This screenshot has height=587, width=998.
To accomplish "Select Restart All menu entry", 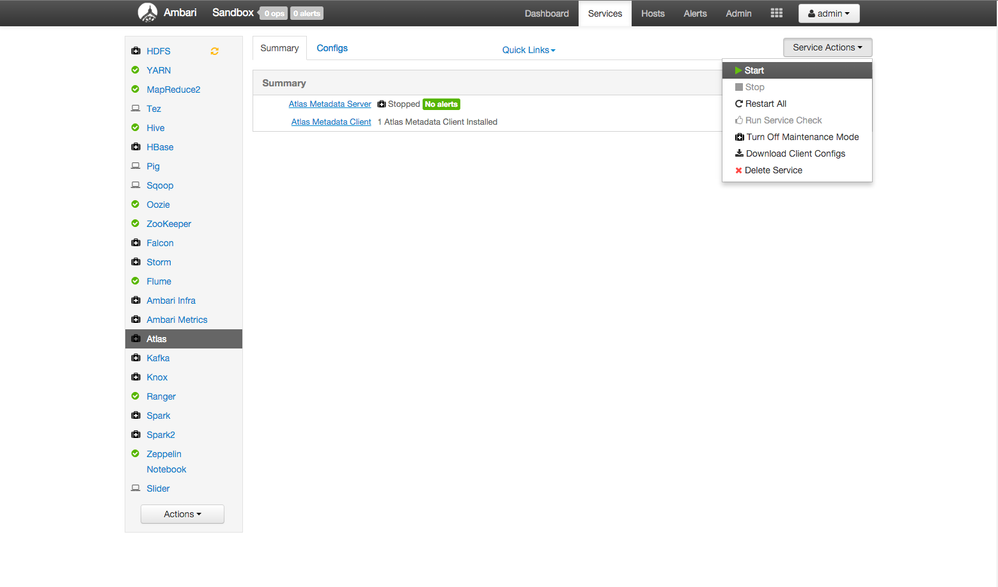I will click(797, 103).
